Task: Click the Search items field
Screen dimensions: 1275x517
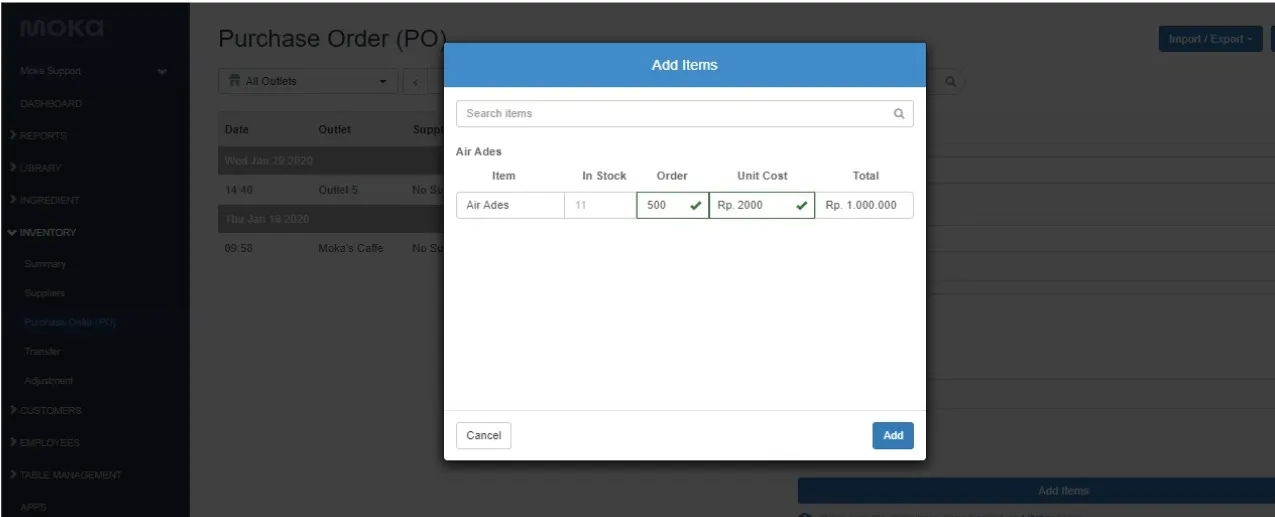Action: click(x=685, y=114)
